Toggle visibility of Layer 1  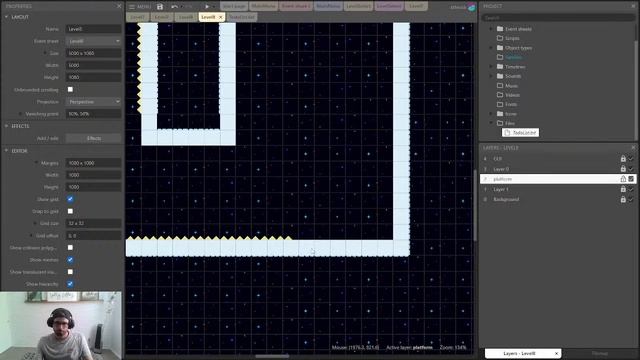[x=631, y=189]
